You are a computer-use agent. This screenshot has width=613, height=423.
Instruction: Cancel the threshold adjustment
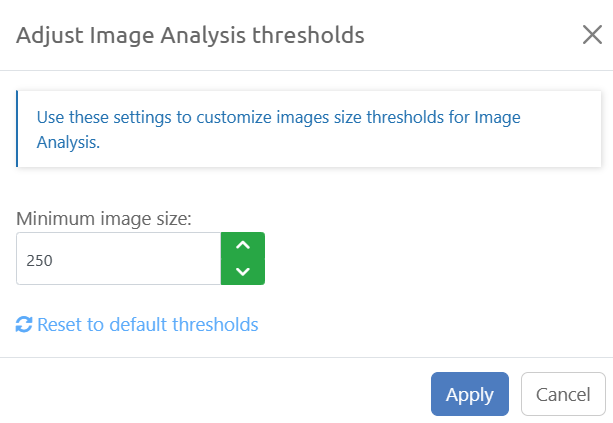(x=563, y=394)
